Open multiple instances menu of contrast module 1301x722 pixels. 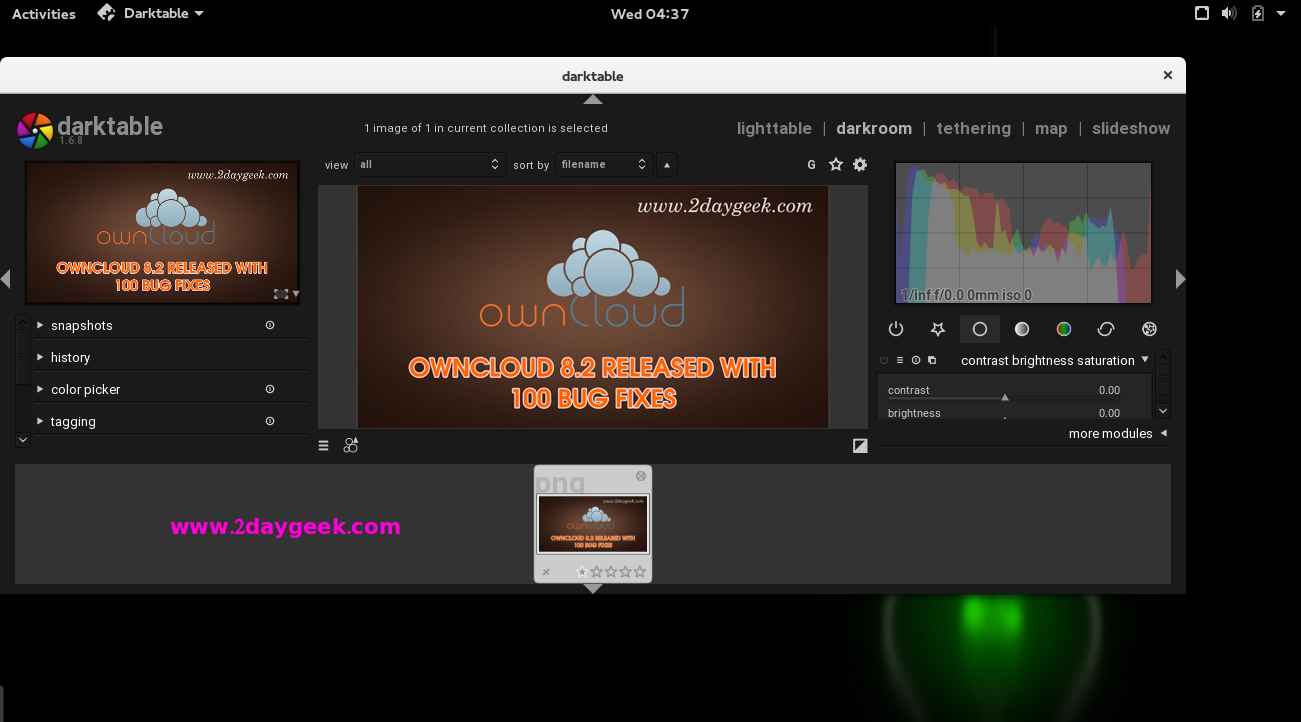932,360
